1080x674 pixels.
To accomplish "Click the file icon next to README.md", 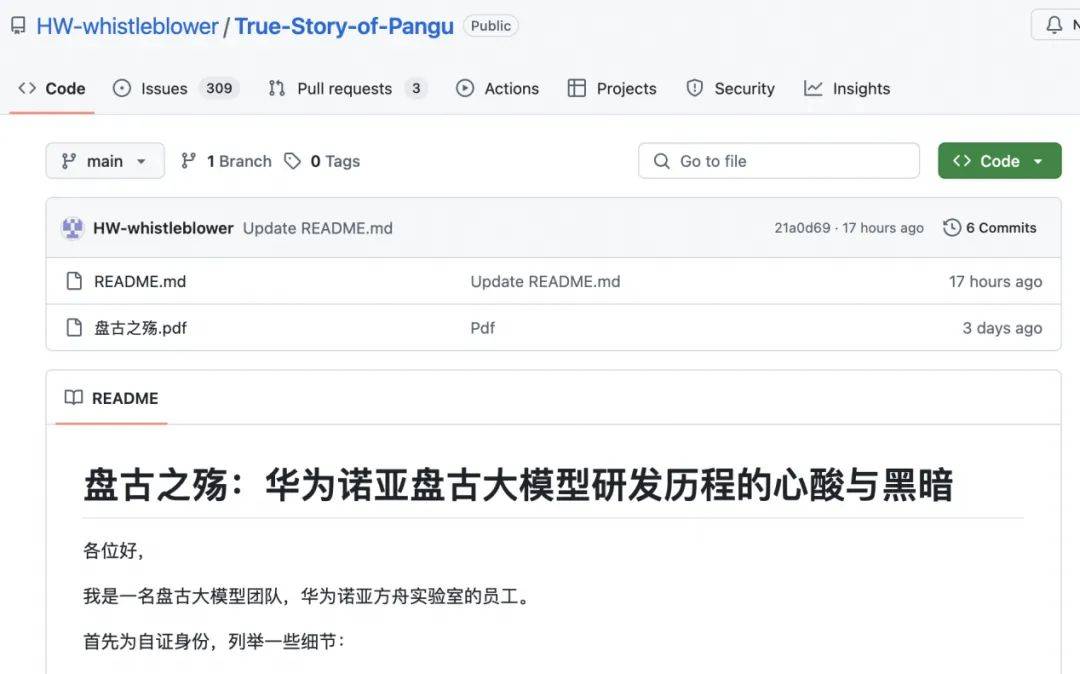I will click(74, 281).
